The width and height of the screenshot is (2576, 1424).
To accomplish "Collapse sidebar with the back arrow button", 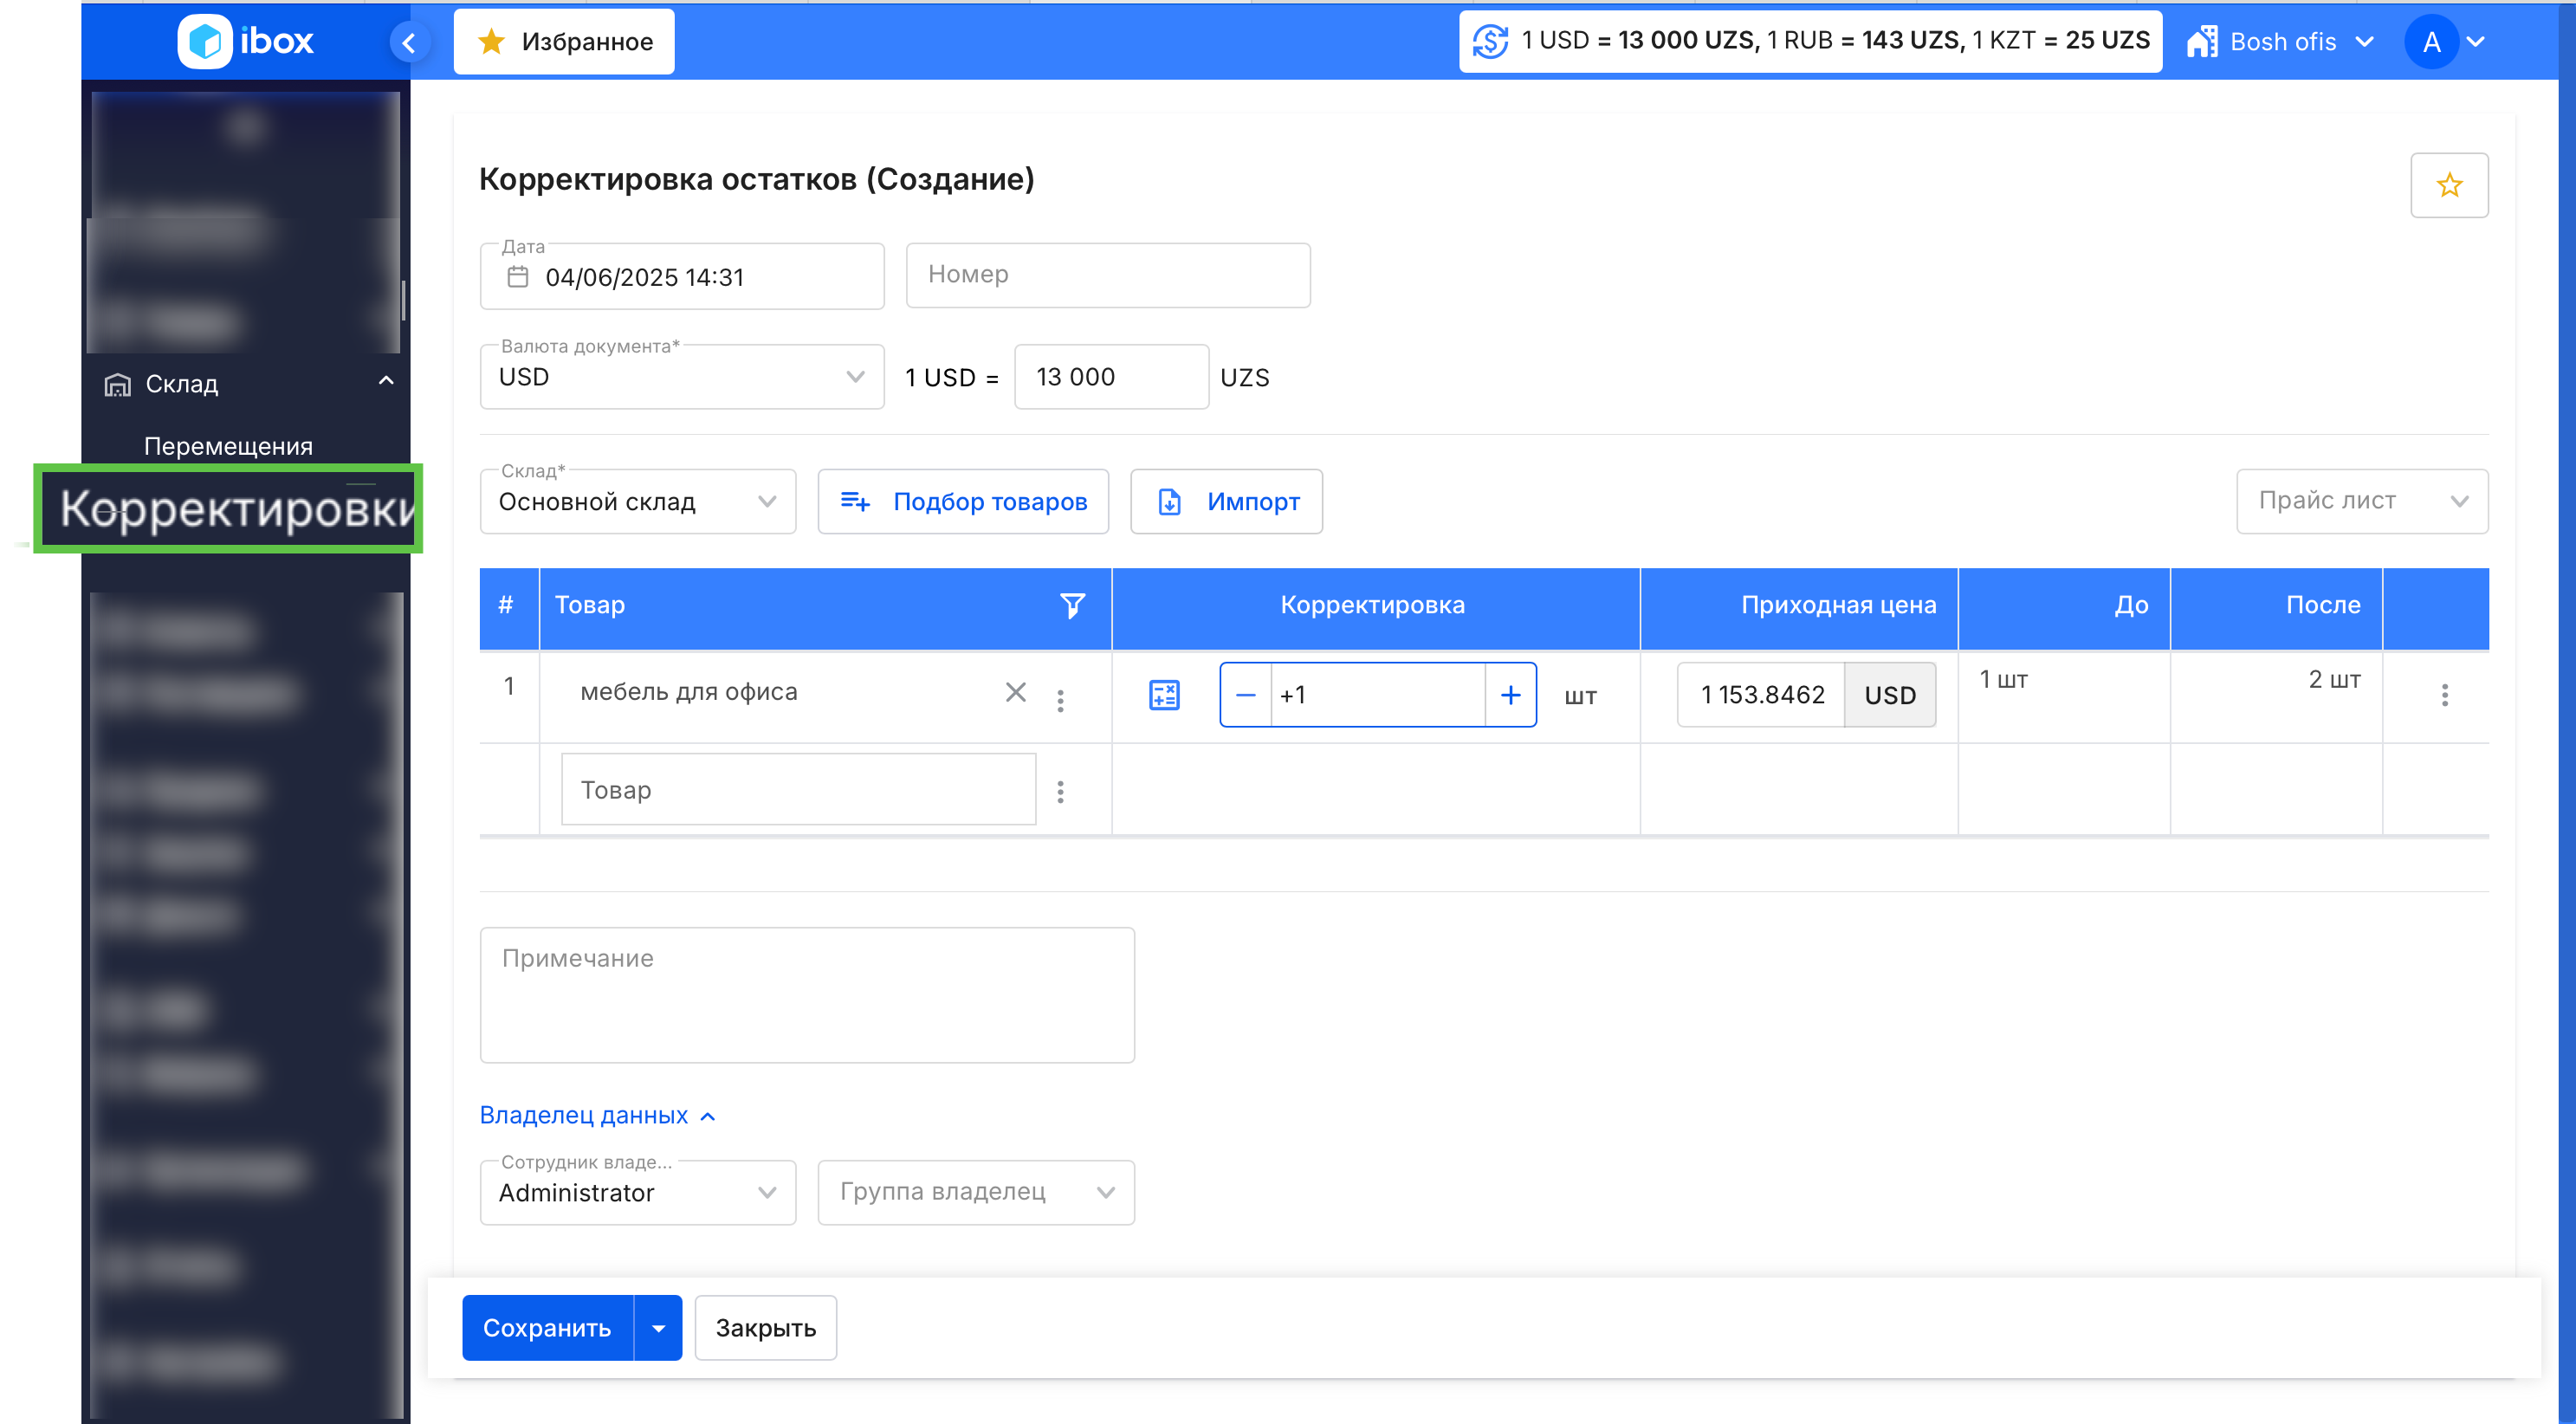I will tap(408, 42).
